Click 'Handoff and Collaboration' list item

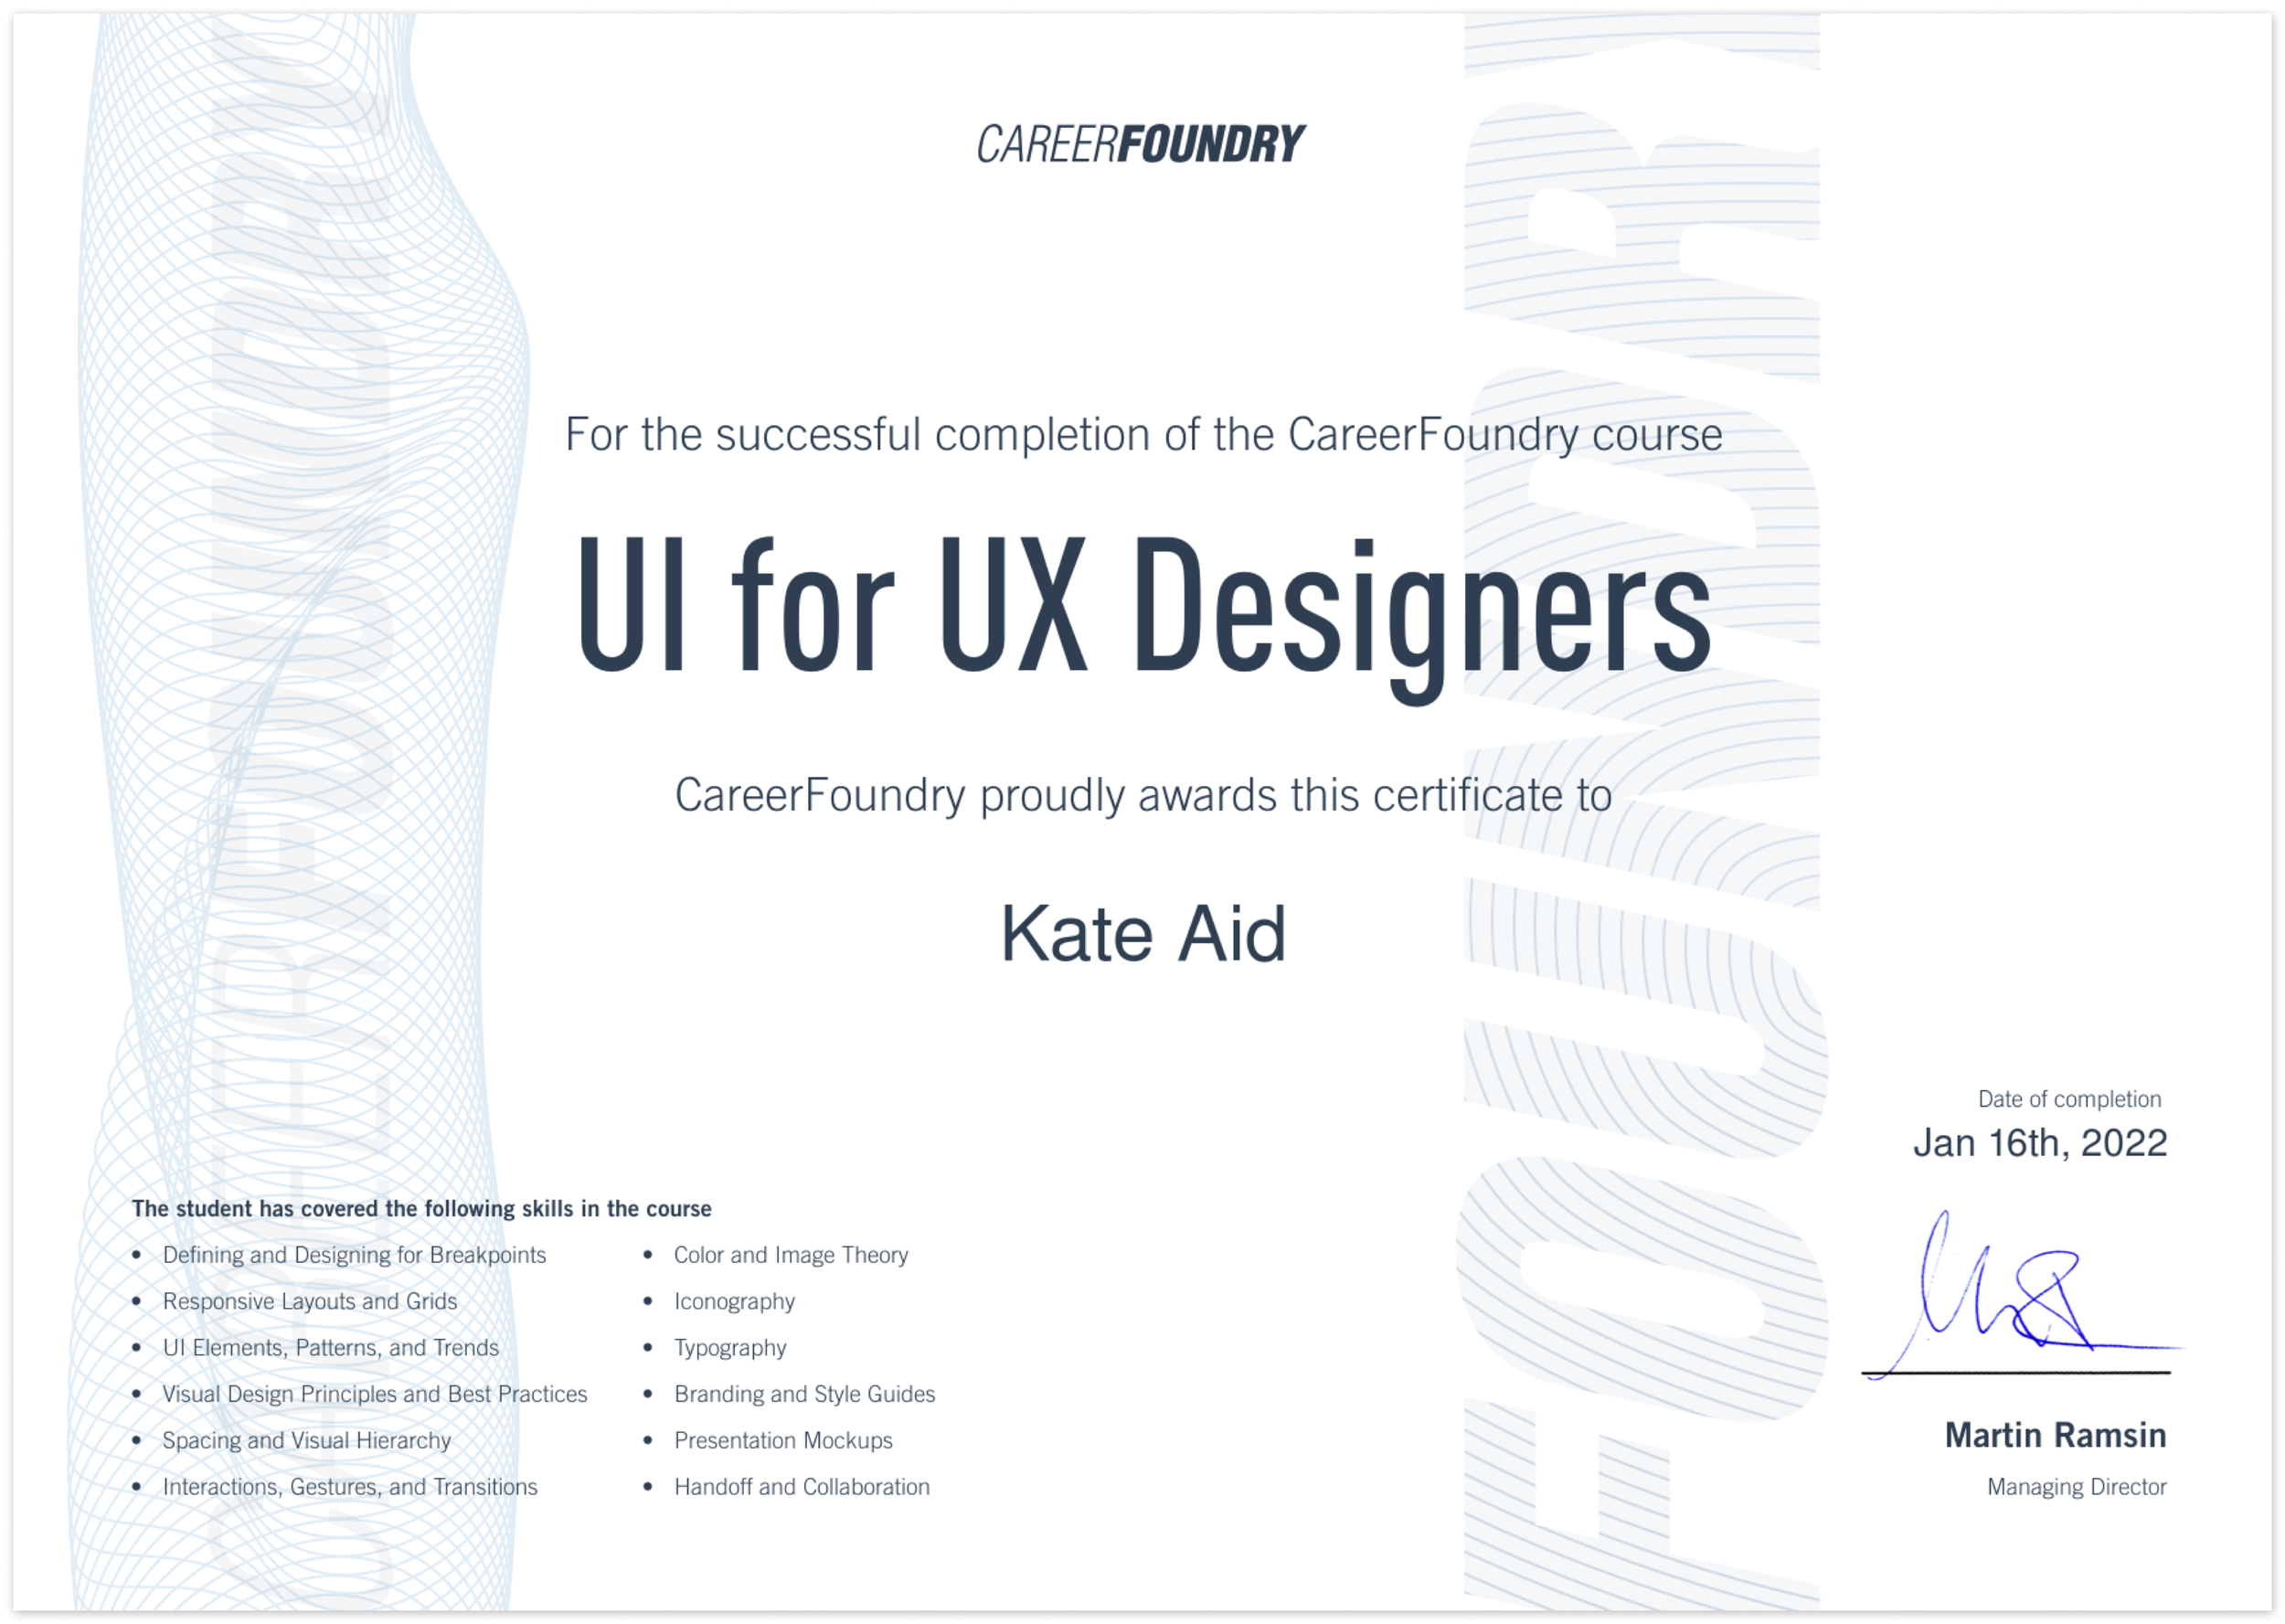tap(801, 1487)
